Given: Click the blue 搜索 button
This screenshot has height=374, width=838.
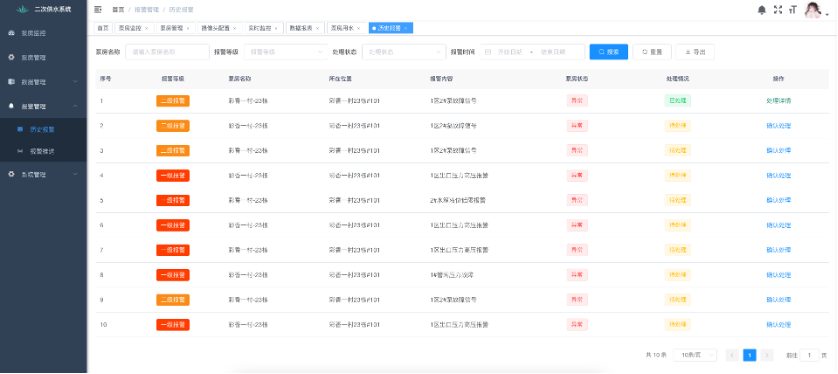Looking at the screenshot, I should point(609,52).
